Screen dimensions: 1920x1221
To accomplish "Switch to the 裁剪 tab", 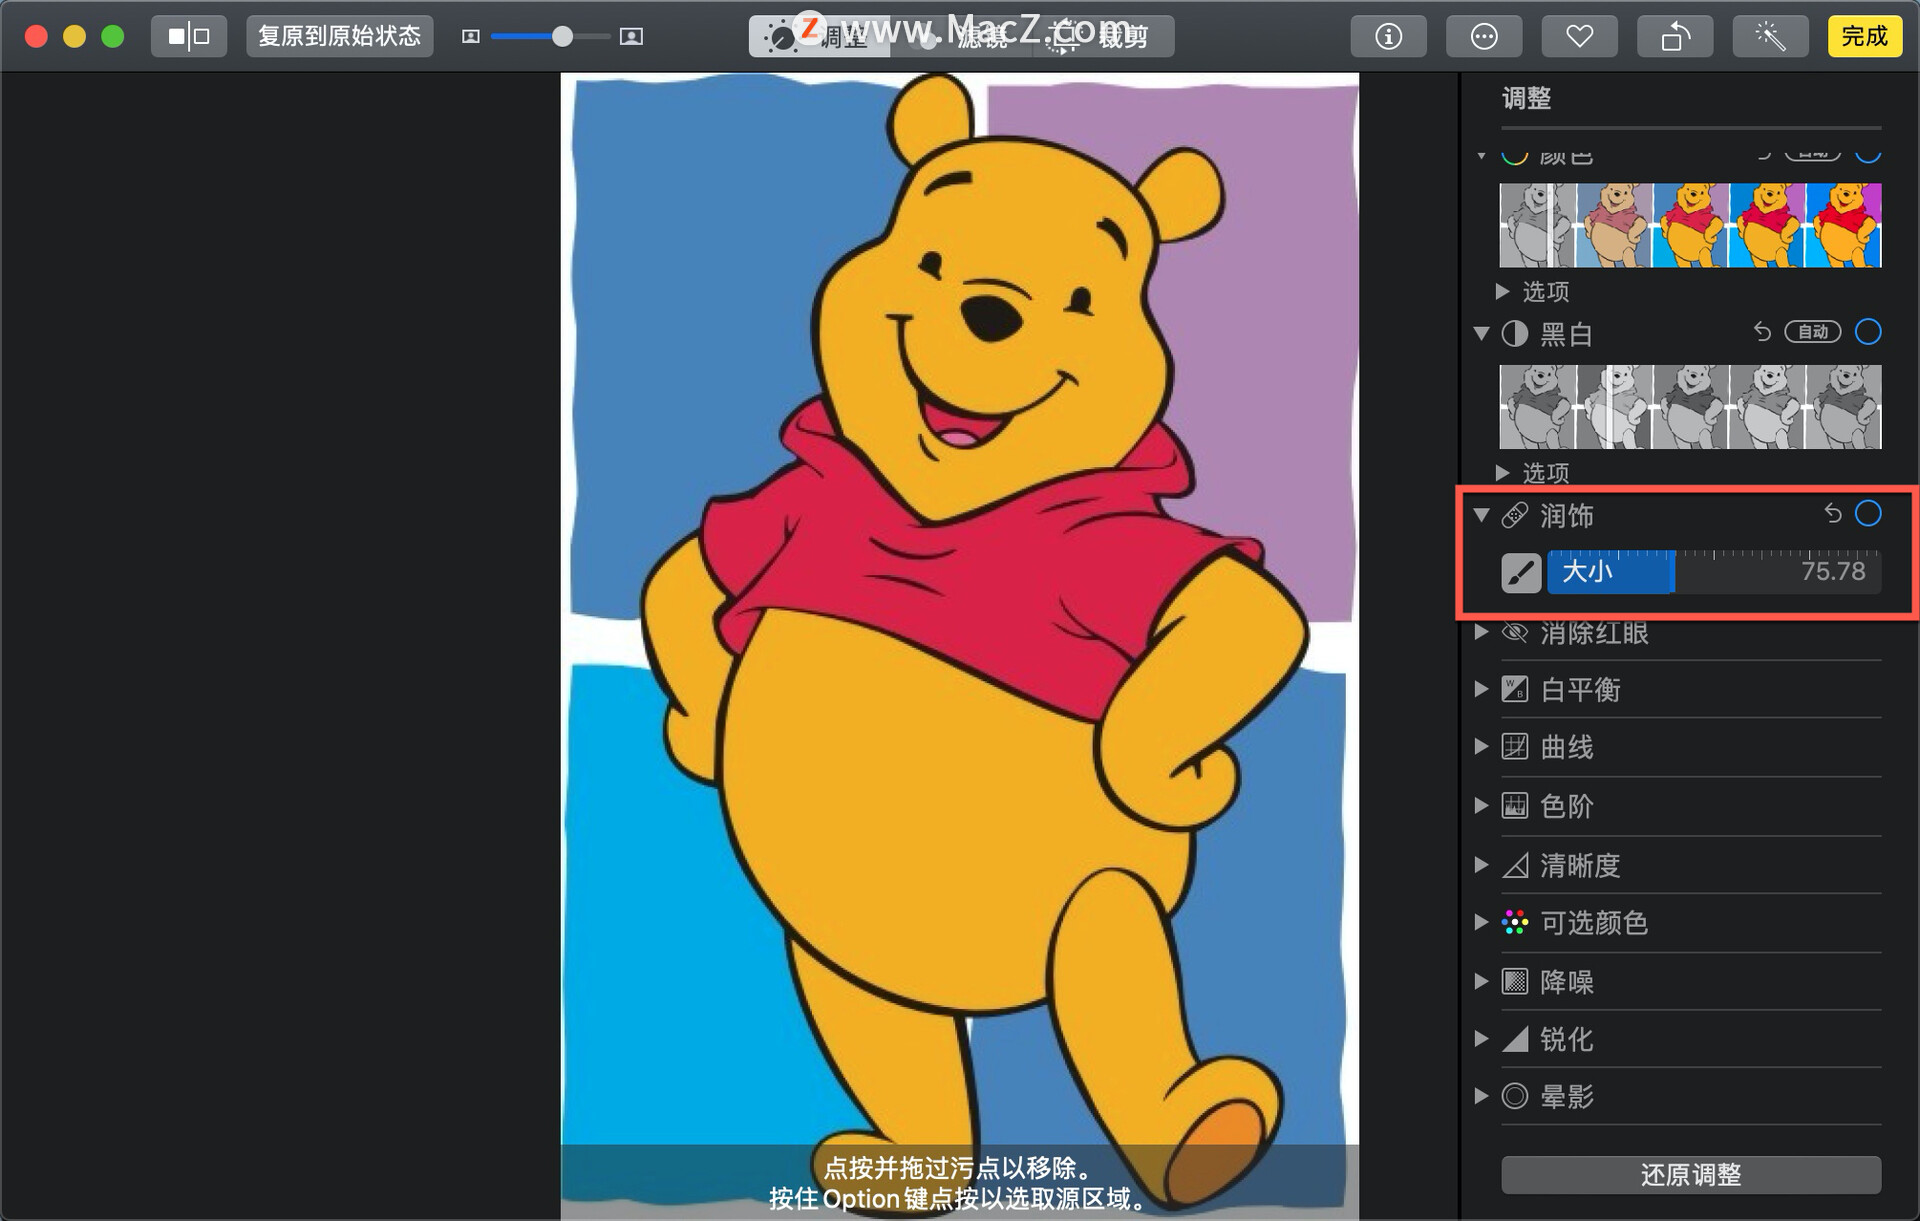I will [x=1105, y=38].
